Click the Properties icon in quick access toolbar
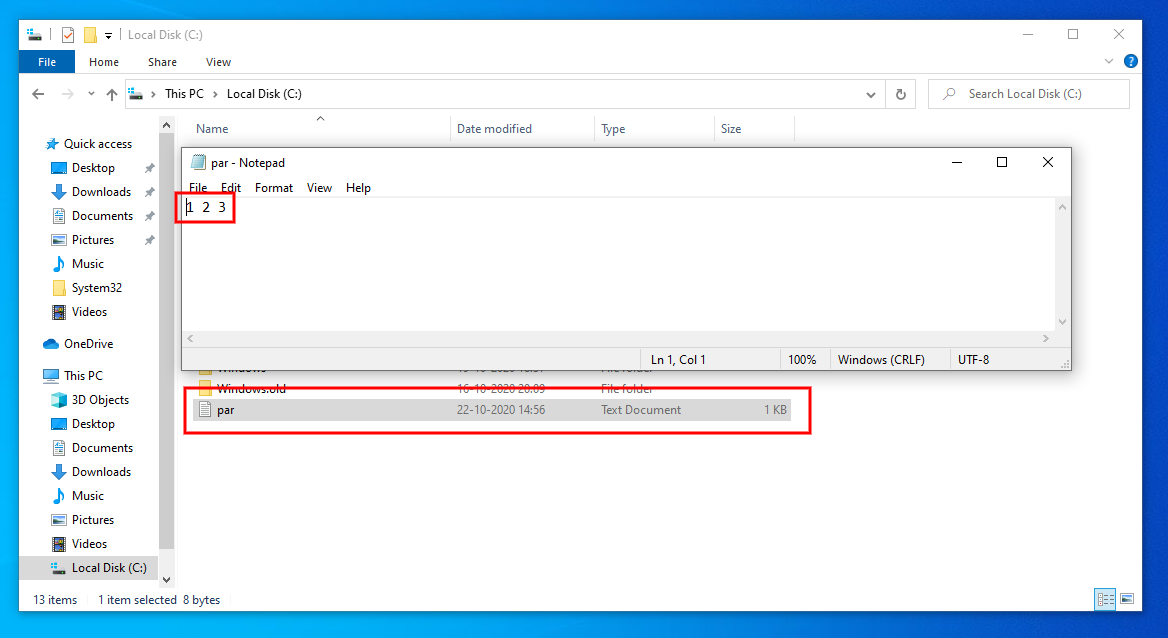Screen dimensions: 1168x638 click(68, 35)
